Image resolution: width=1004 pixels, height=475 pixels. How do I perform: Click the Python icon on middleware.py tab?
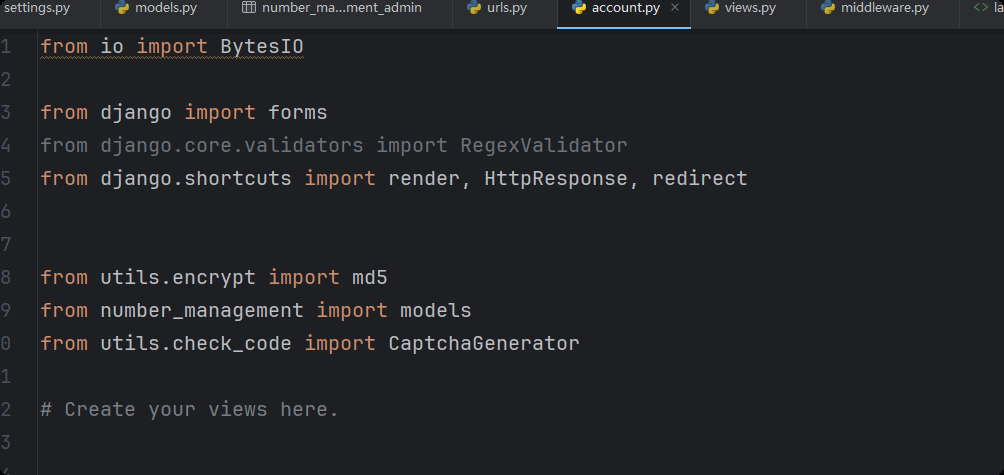pyautogui.click(x=828, y=8)
